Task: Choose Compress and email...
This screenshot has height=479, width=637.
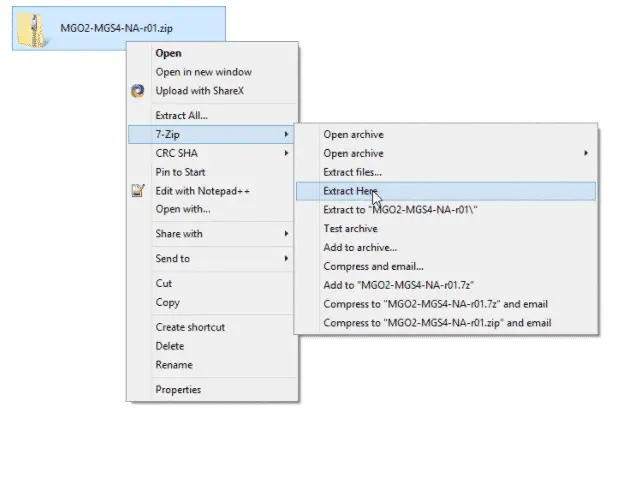Action: click(x=446, y=266)
